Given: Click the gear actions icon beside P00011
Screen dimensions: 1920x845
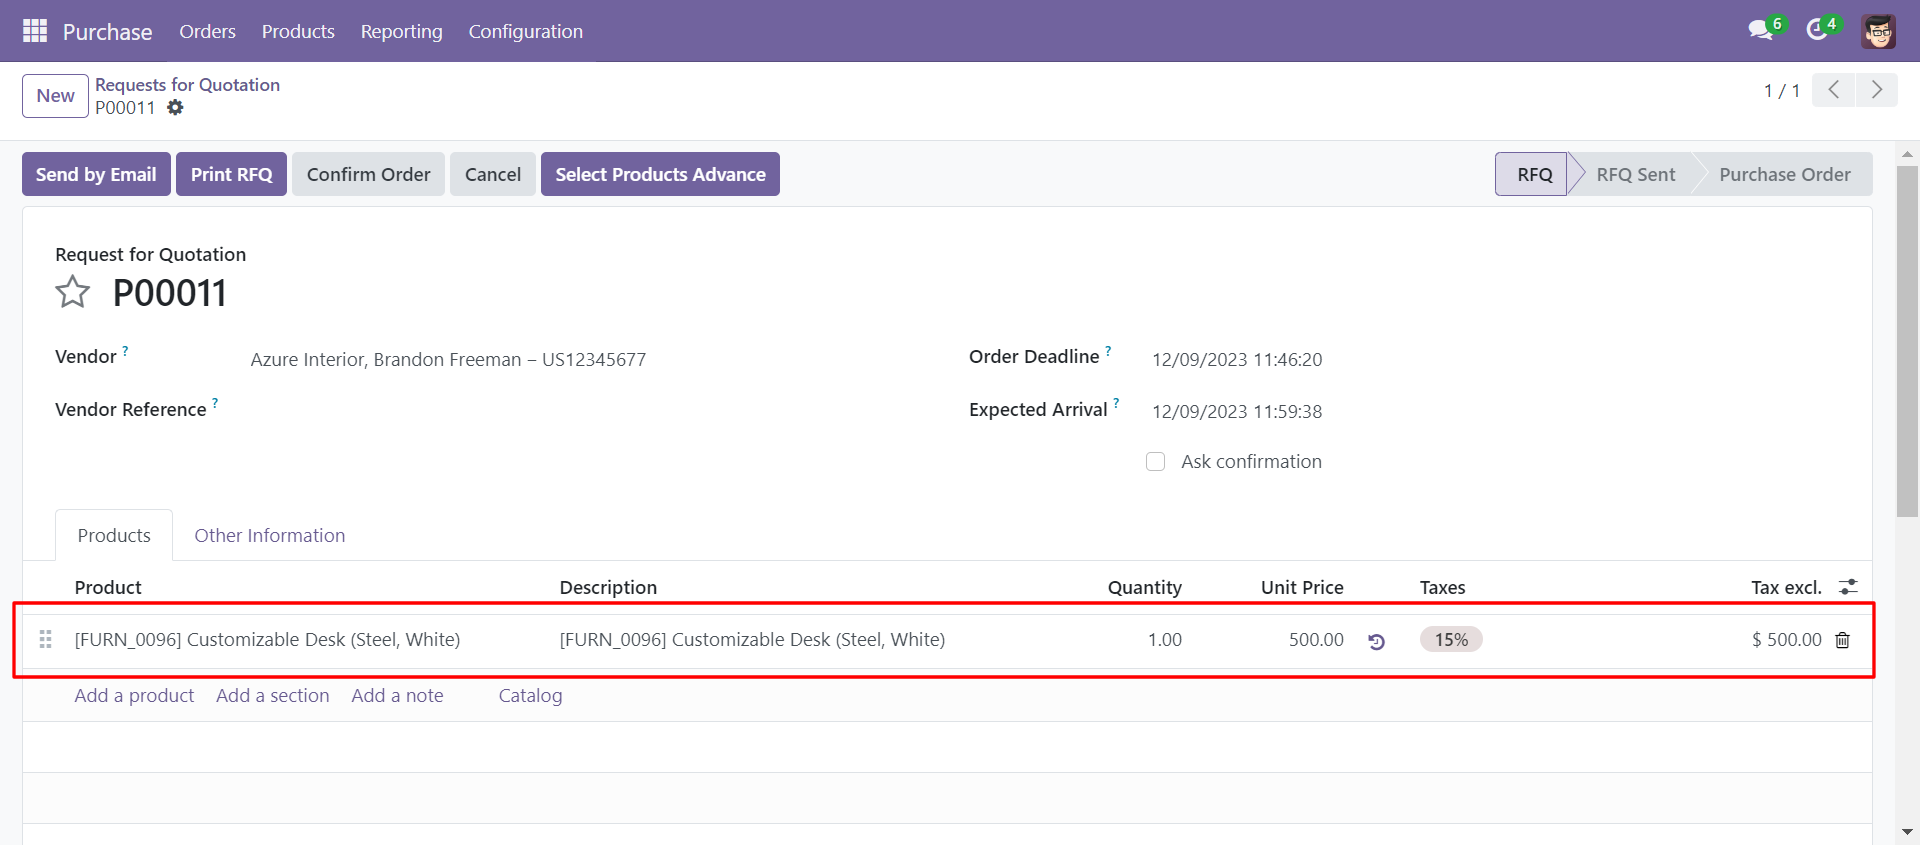Looking at the screenshot, I should click(x=175, y=107).
